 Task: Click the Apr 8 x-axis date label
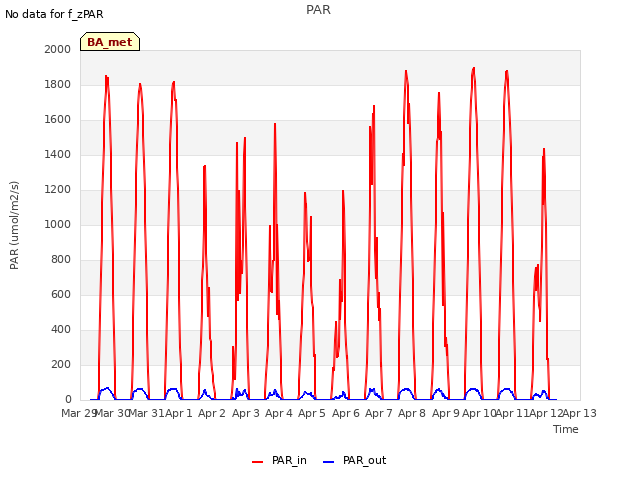412,413
